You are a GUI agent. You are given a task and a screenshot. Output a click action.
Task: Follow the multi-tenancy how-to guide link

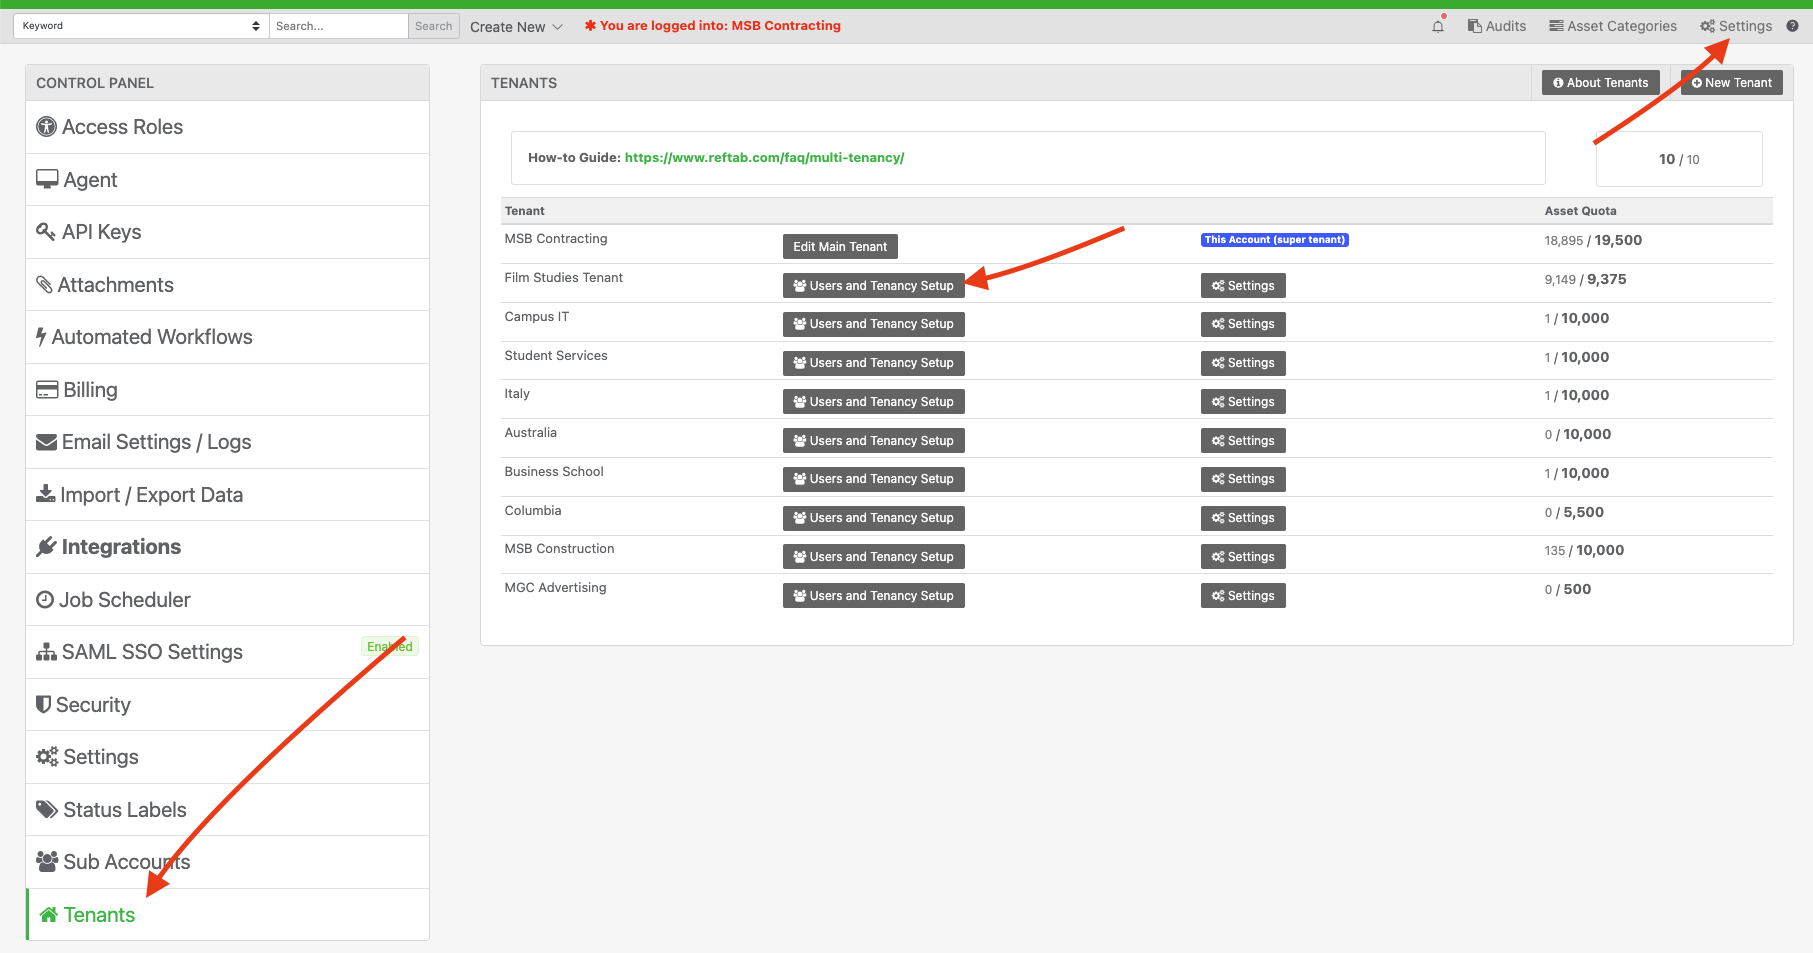[x=764, y=158]
